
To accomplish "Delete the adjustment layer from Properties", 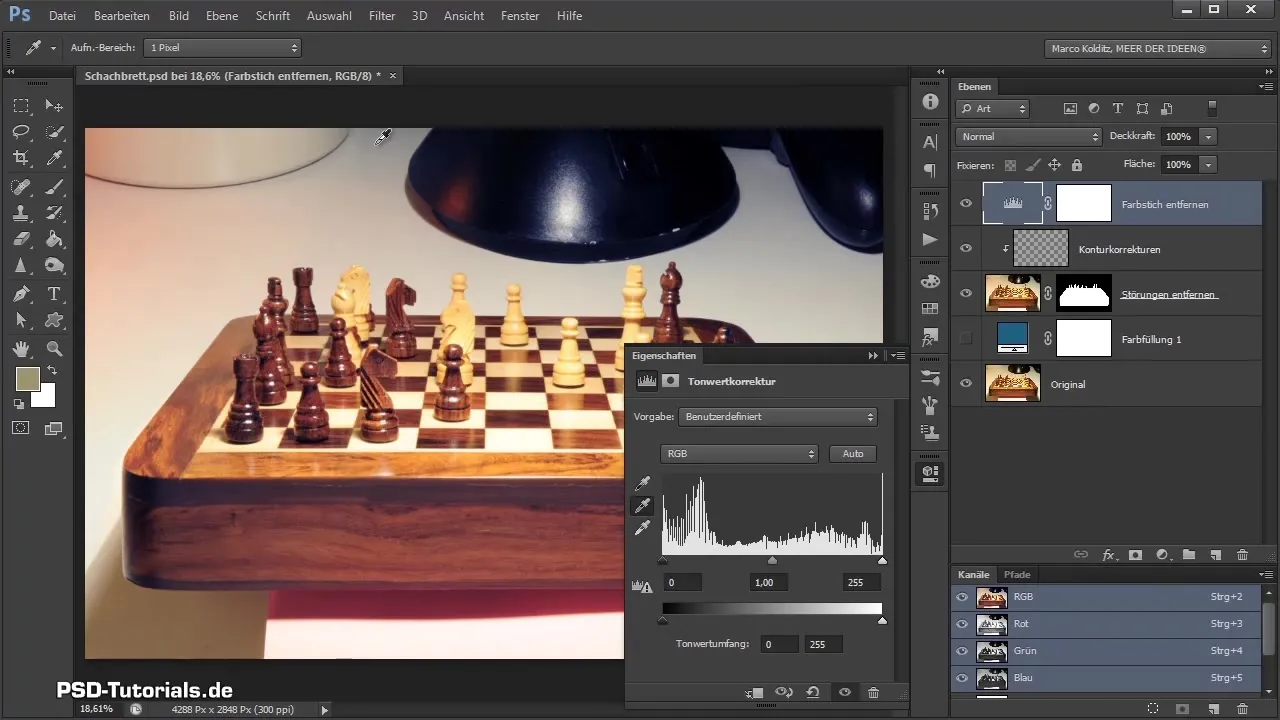I will click(873, 692).
